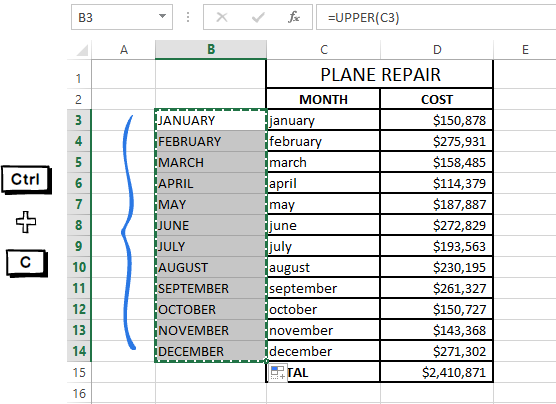The image size is (556, 404).
Task: Select row 8 header
Action: (x=79, y=225)
